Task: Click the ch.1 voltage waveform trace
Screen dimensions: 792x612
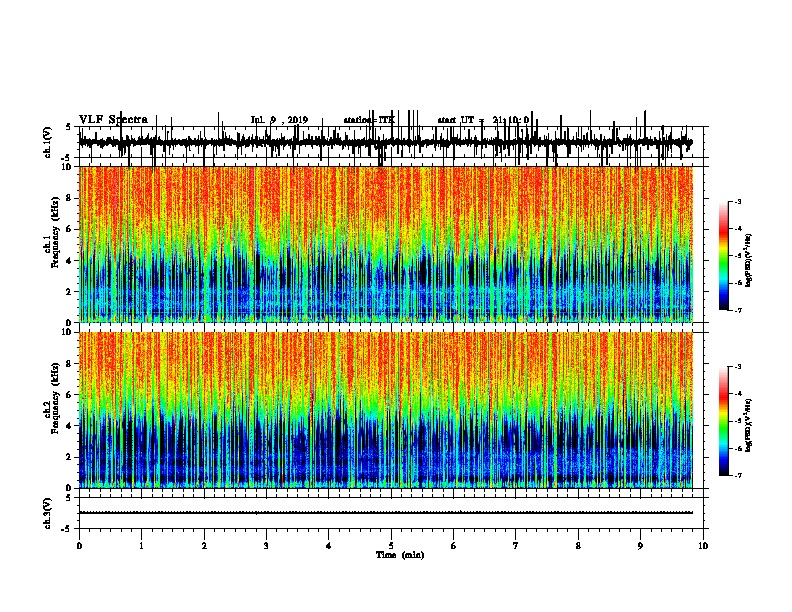Action: pyautogui.click(x=386, y=143)
